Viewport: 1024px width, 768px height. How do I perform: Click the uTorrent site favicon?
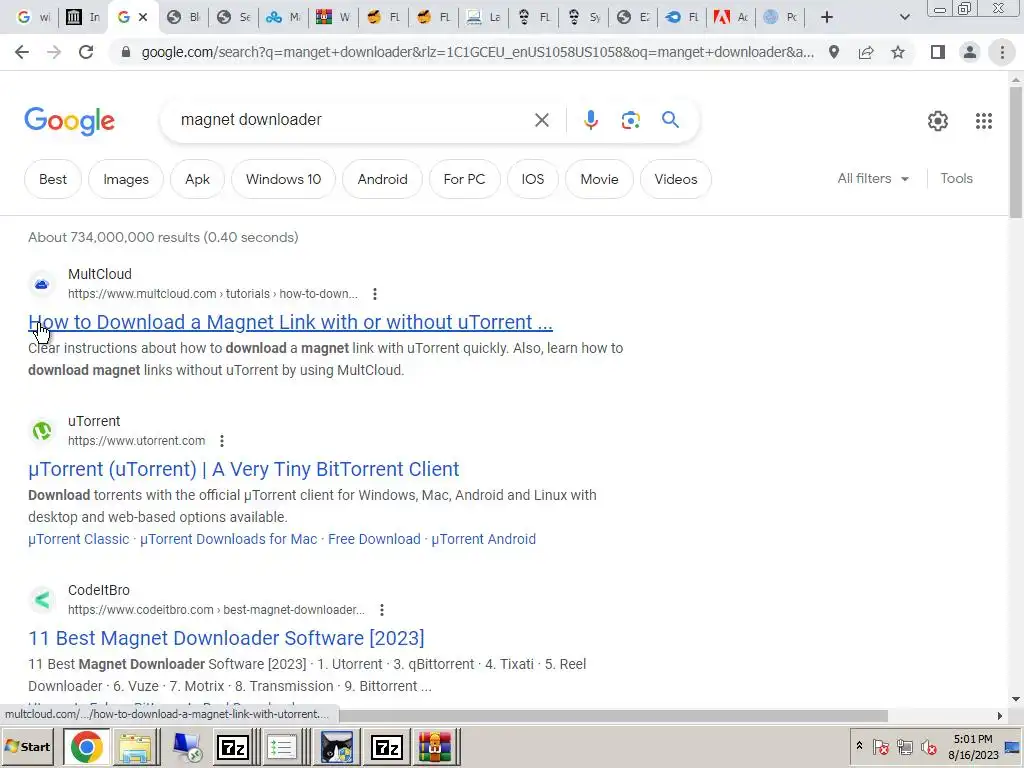pos(42,431)
